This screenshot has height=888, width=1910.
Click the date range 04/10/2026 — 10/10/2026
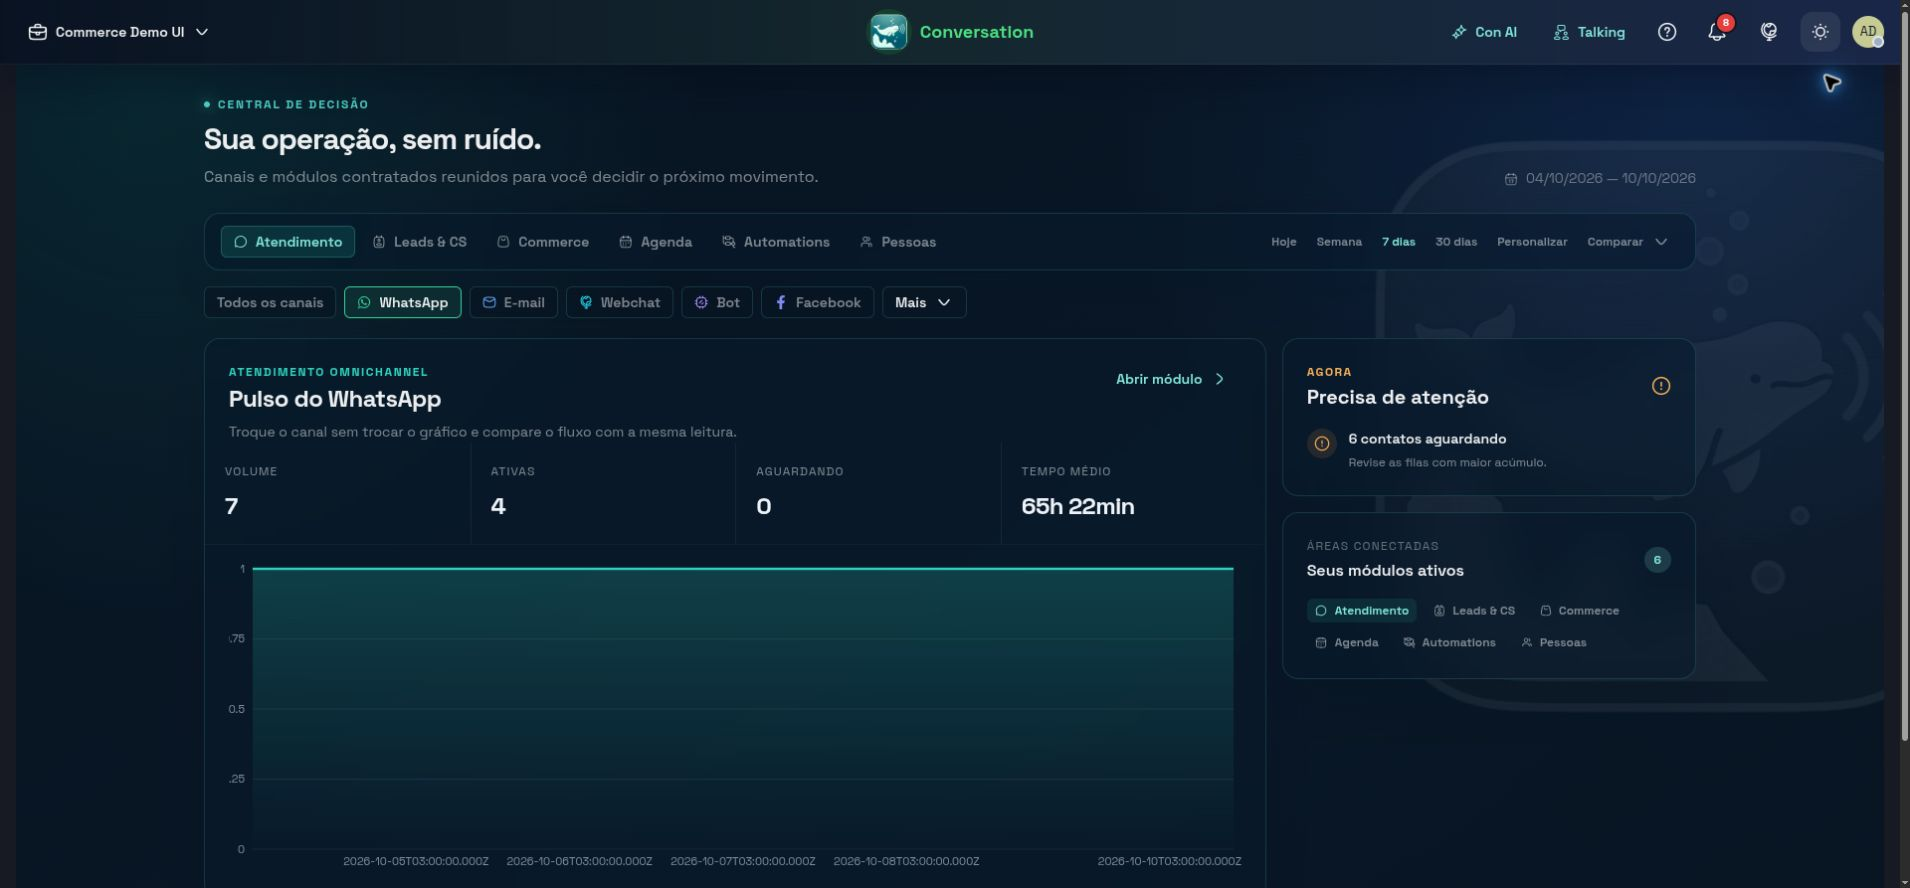click(1600, 178)
